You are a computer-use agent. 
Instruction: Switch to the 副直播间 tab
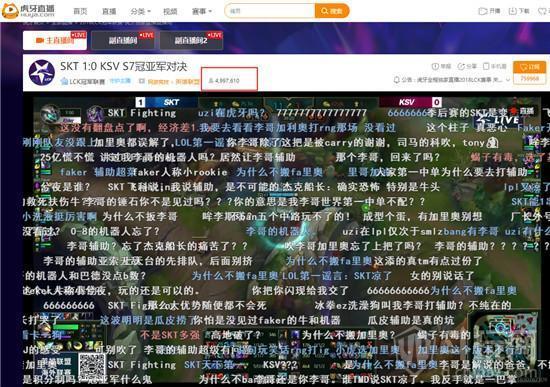[122, 40]
